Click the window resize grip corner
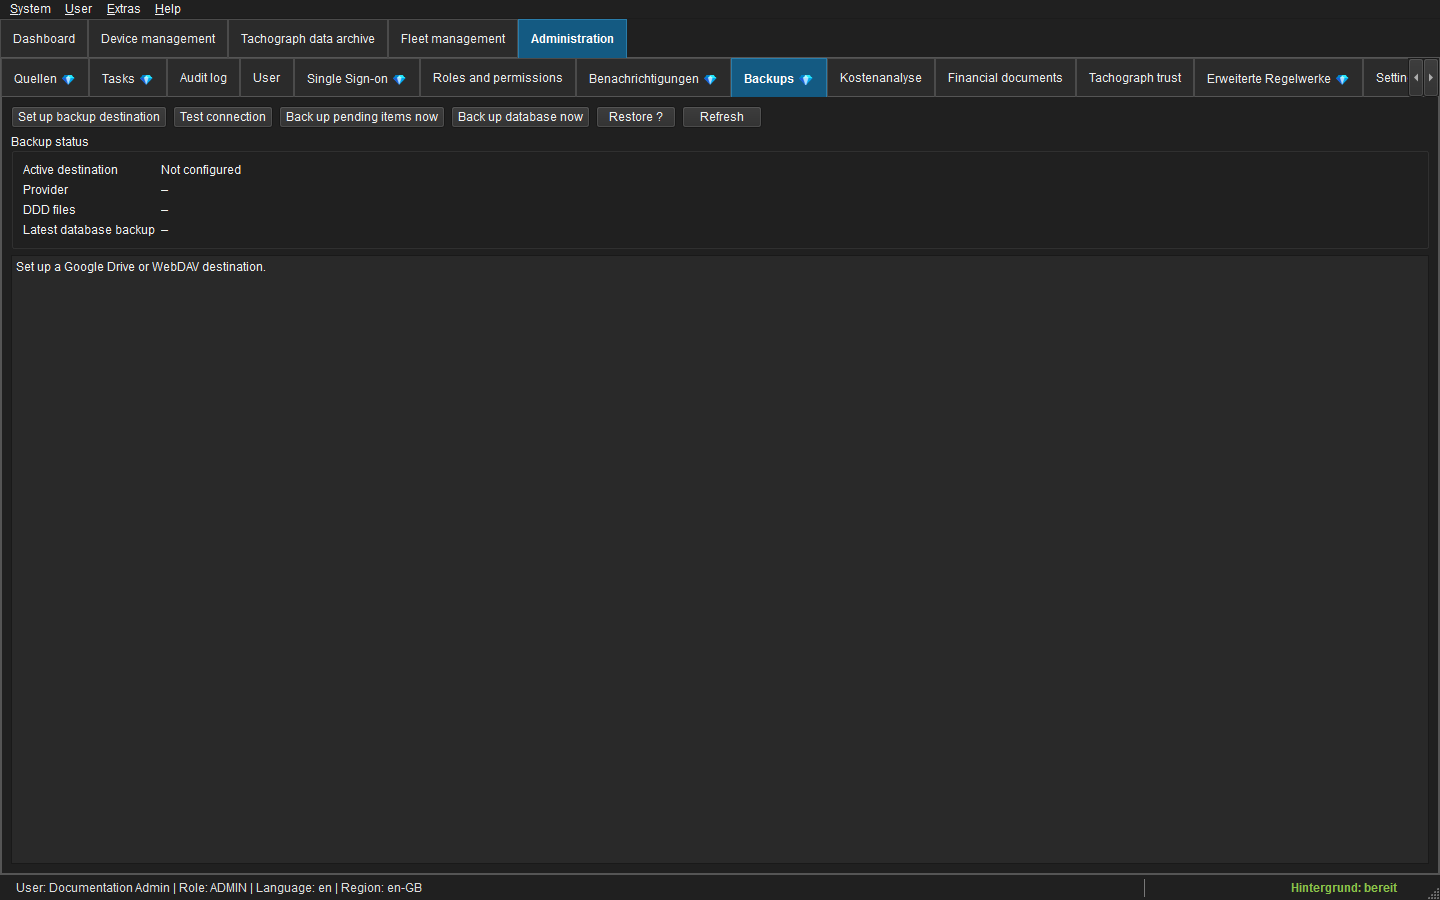Image resolution: width=1440 pixels, height=900 pixels. tap(1433, 893)
